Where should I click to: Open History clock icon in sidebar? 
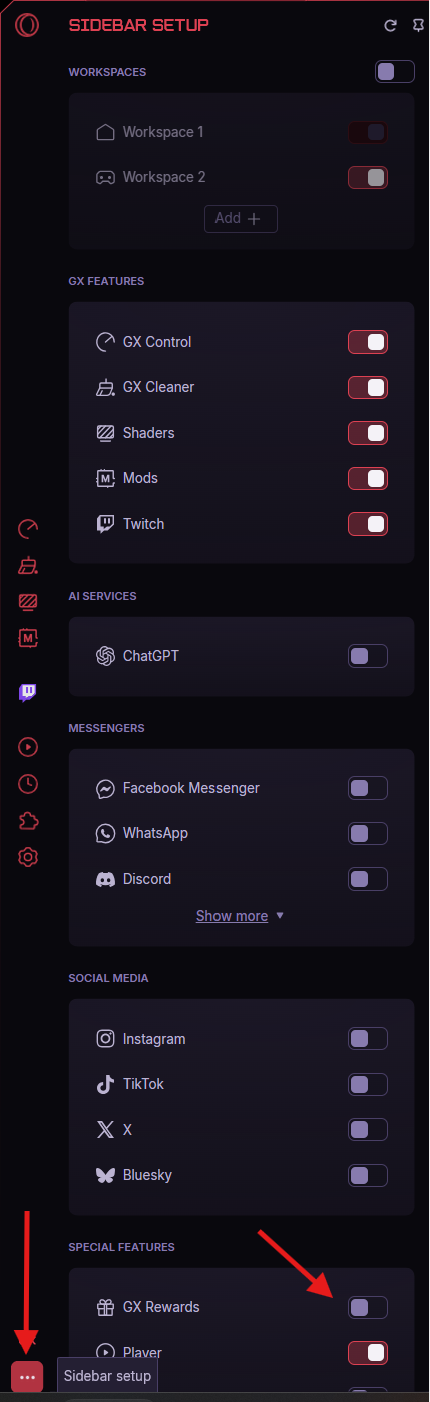28,783
